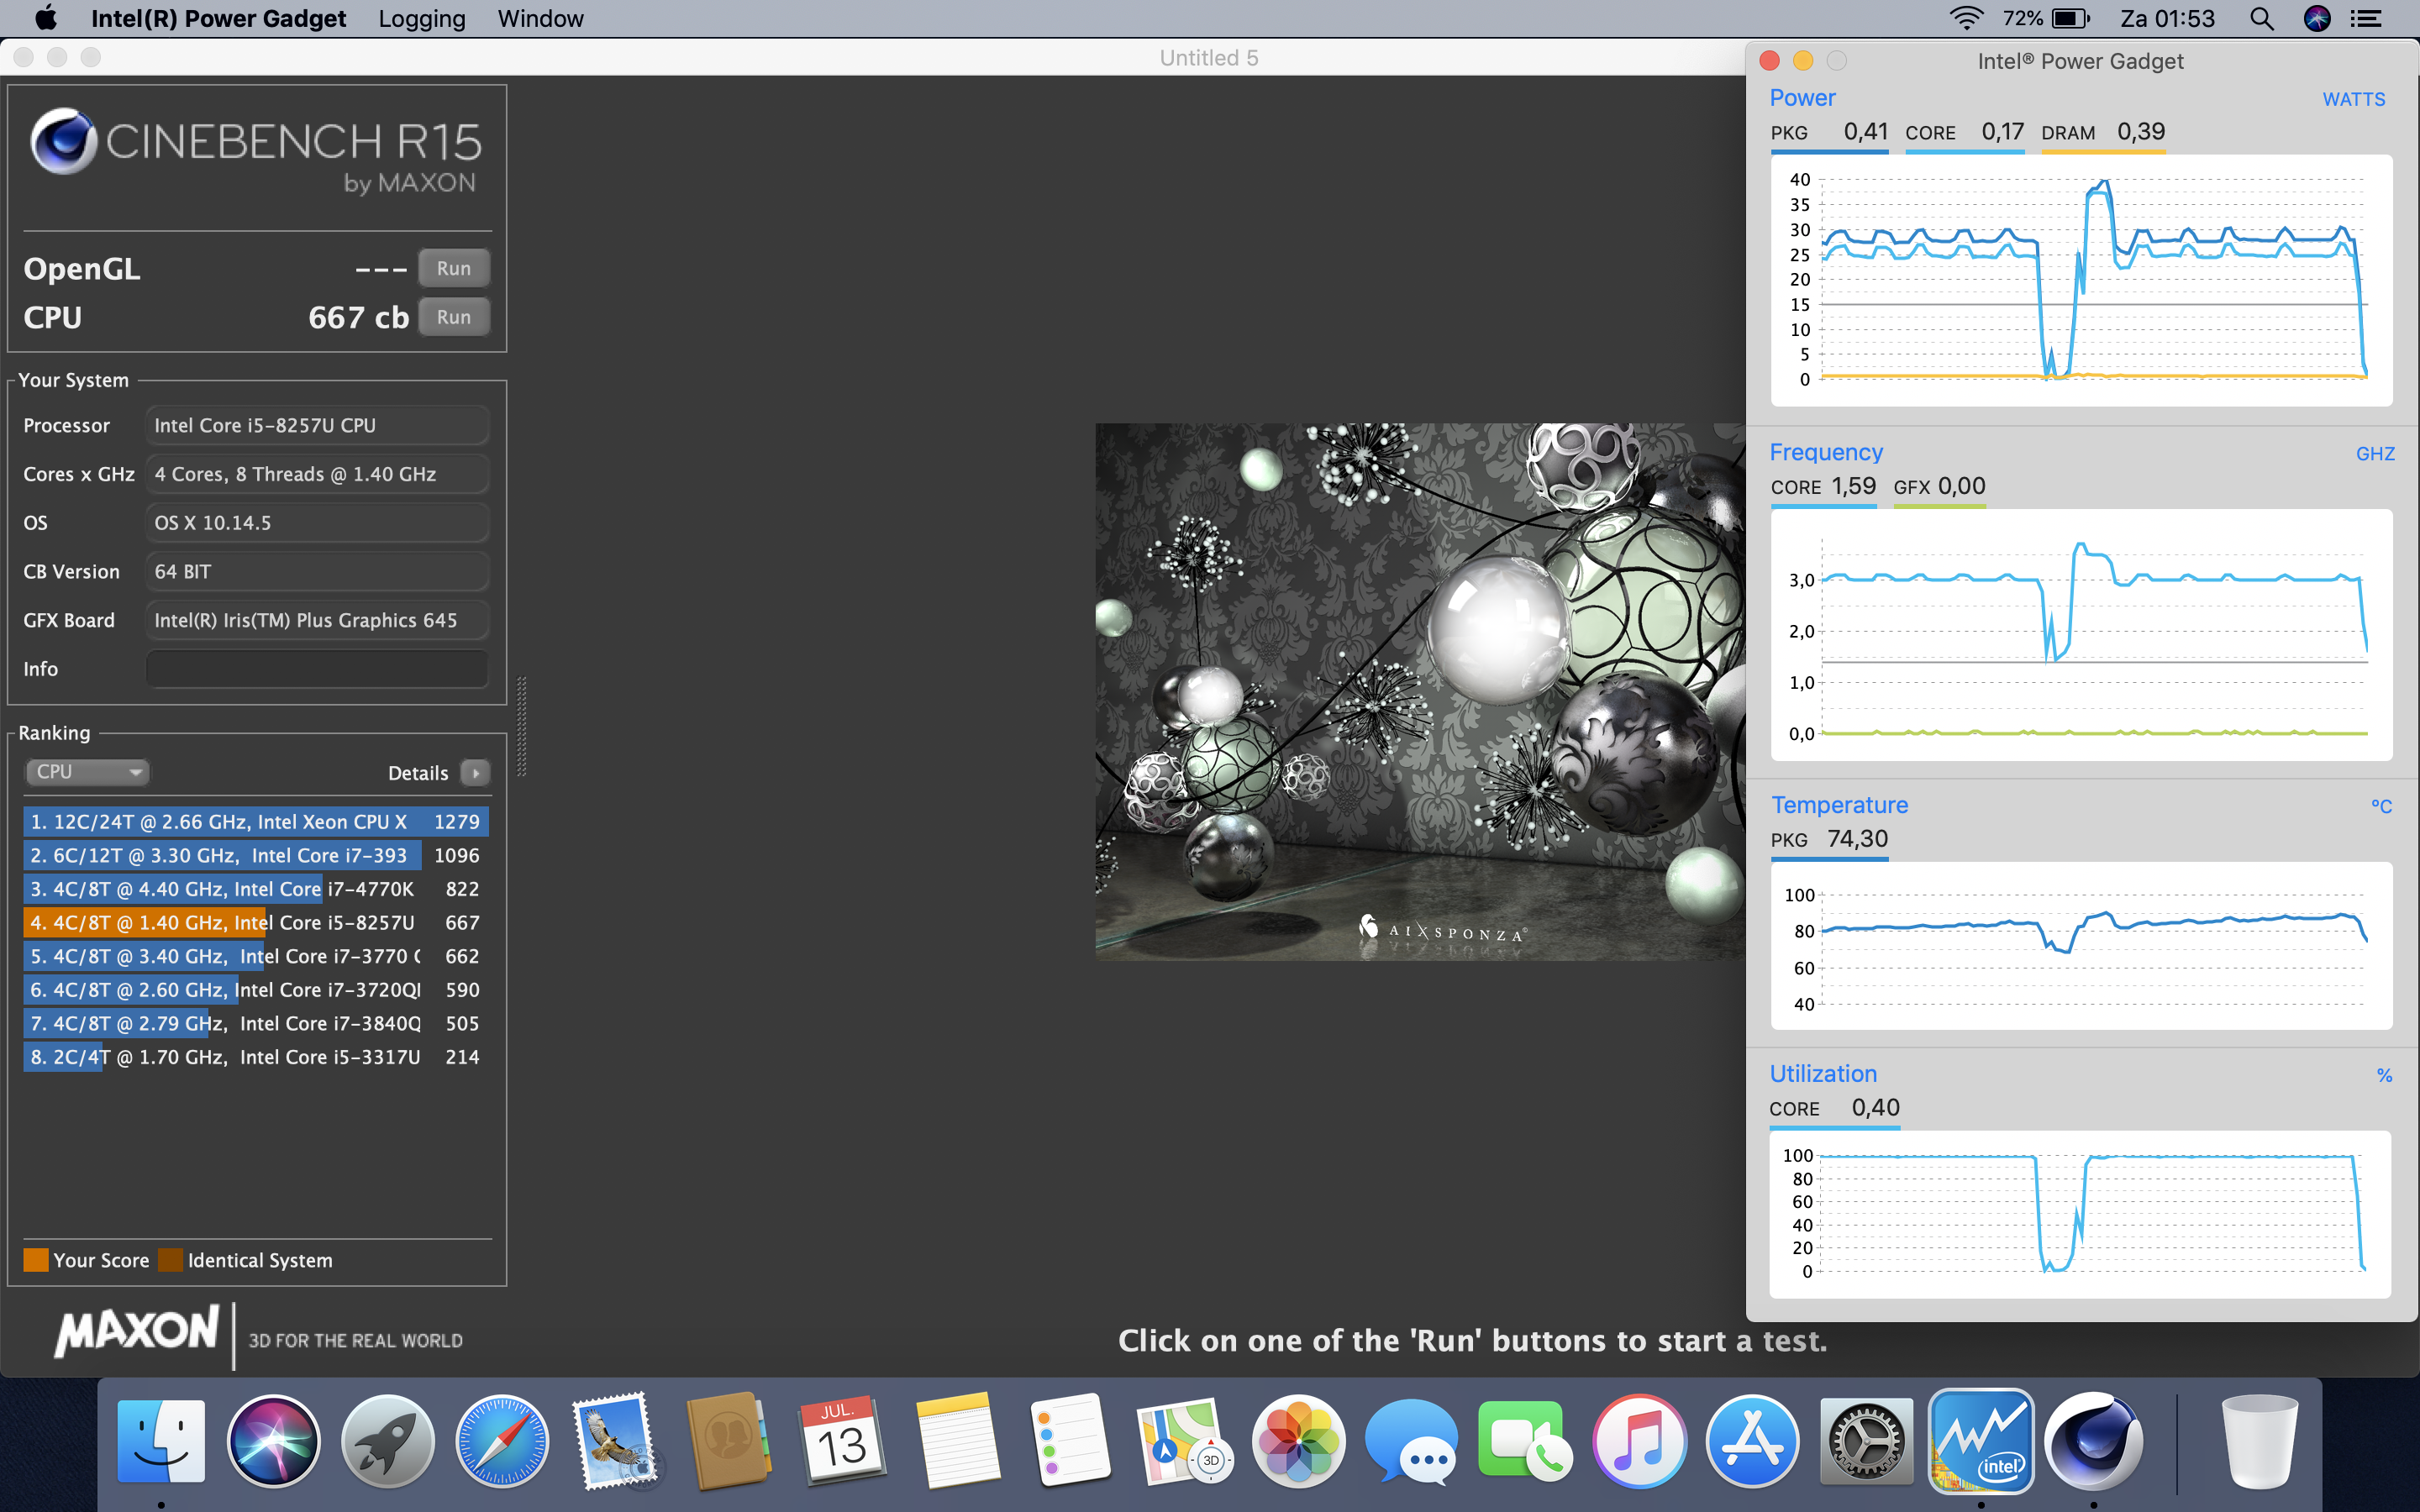Open Cinebench icon in the dock
Image resolution: width=2420 pixels, height=1512 pixels.
[2093, 1440]
